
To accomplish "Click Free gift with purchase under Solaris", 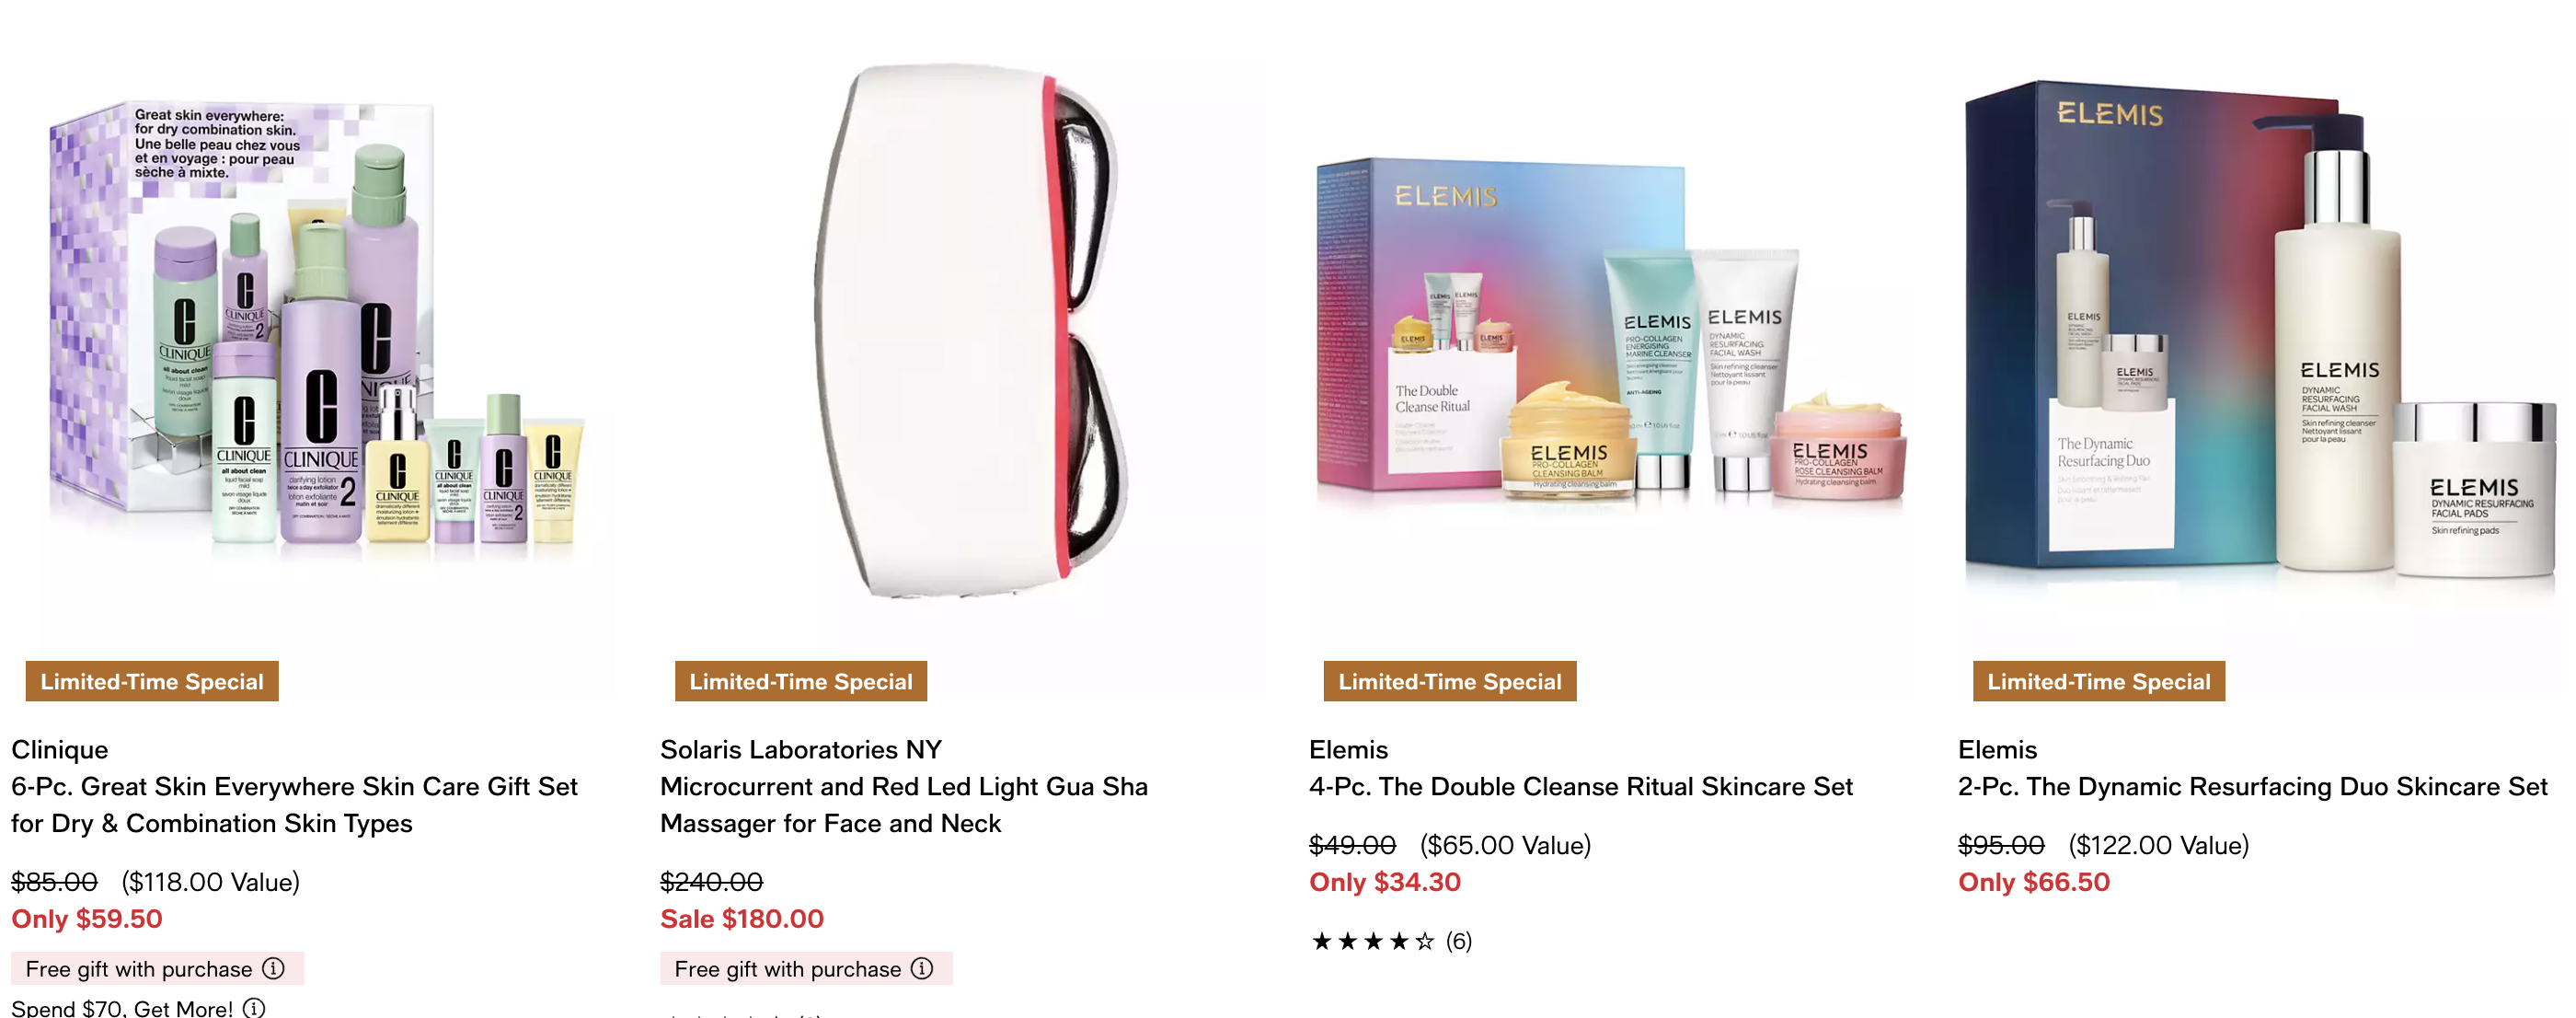I will pos(787,968).
